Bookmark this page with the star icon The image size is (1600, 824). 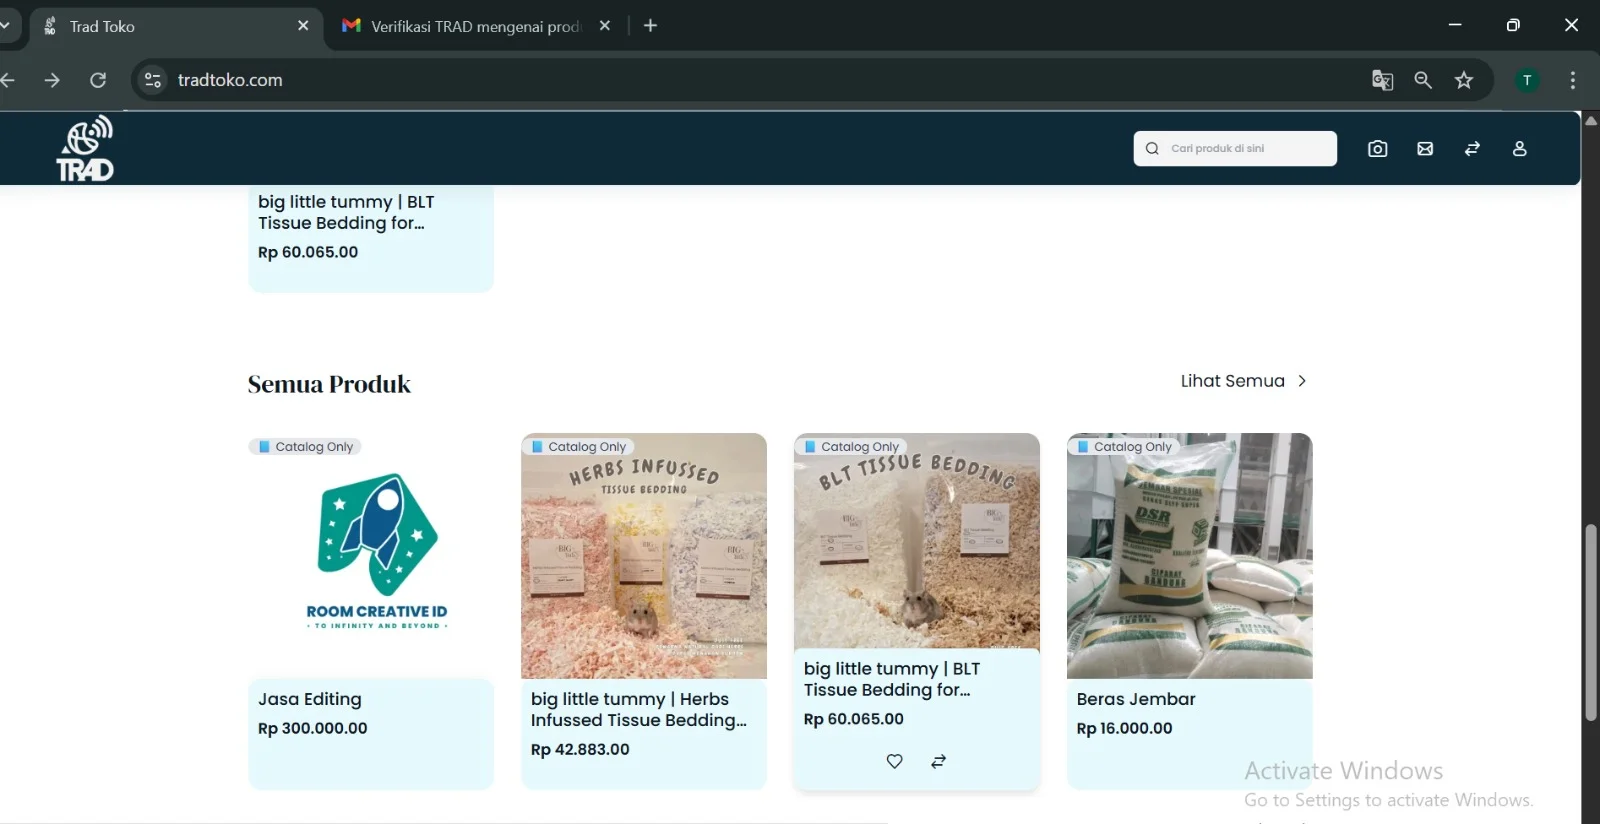click(1464, 80)
